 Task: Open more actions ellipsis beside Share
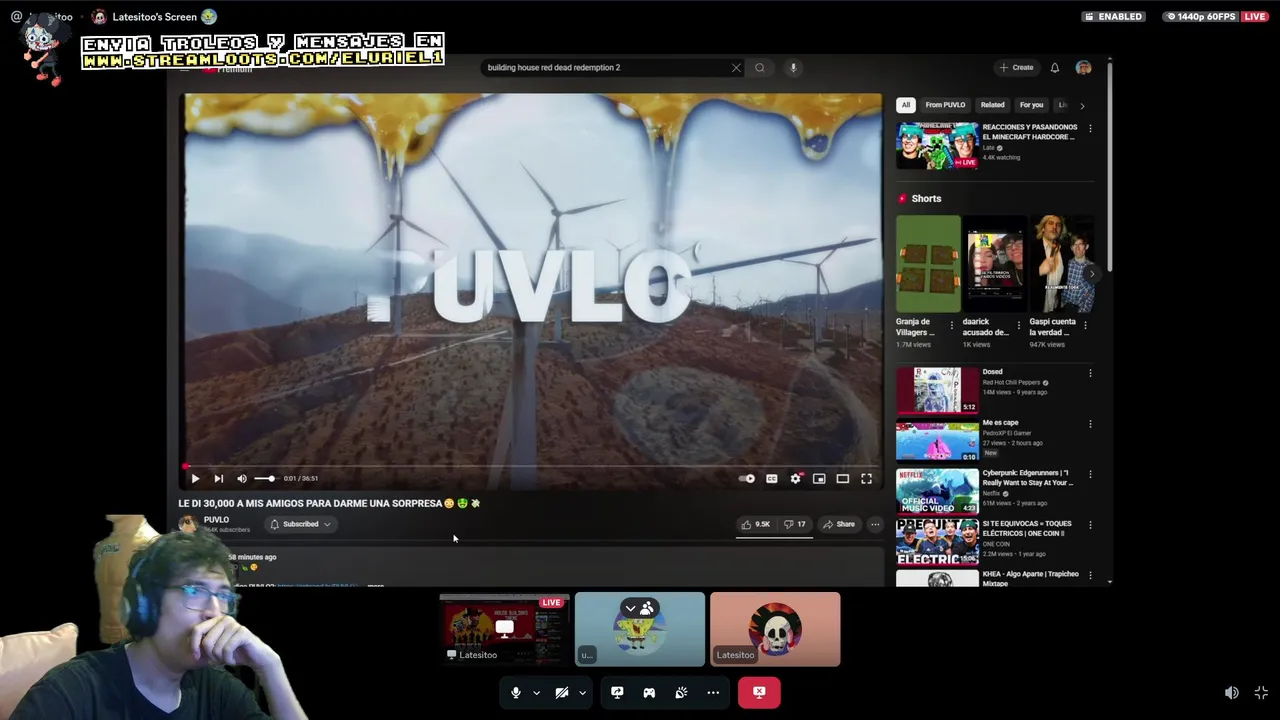pos(875,524)
